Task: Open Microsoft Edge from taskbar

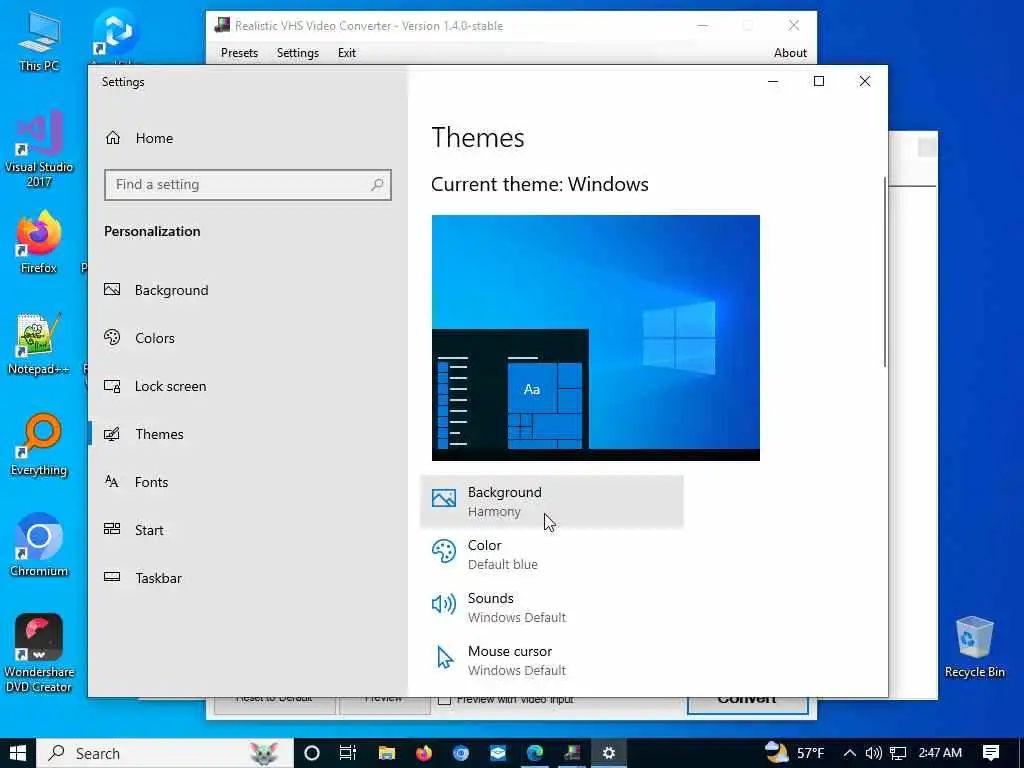Action: [x=535, y=753]
